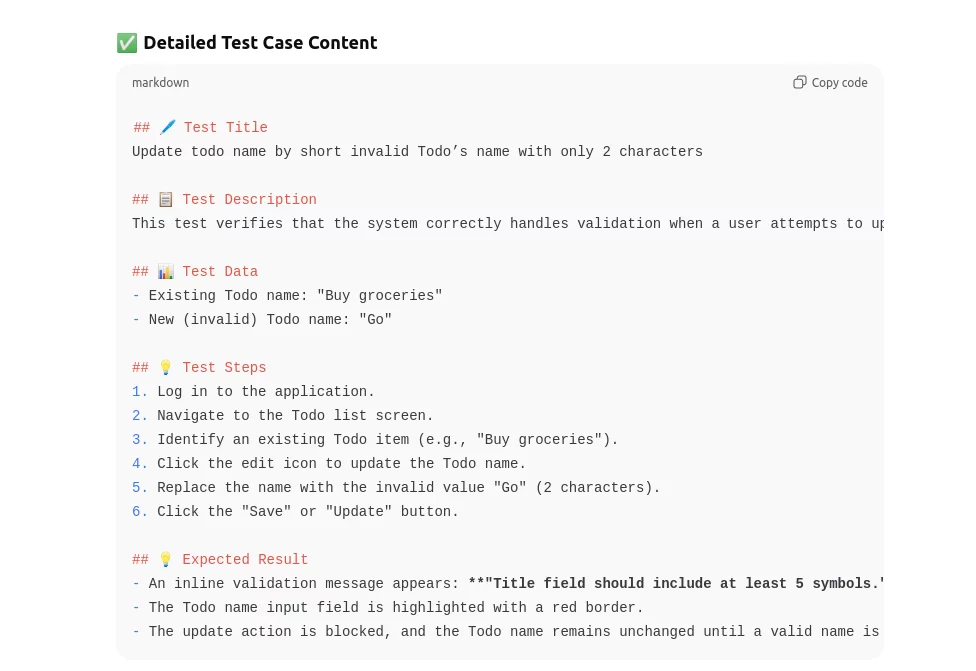Click the line starting This test verifies
The width and height of the screenshot is (976, 671).
point(507,224)
